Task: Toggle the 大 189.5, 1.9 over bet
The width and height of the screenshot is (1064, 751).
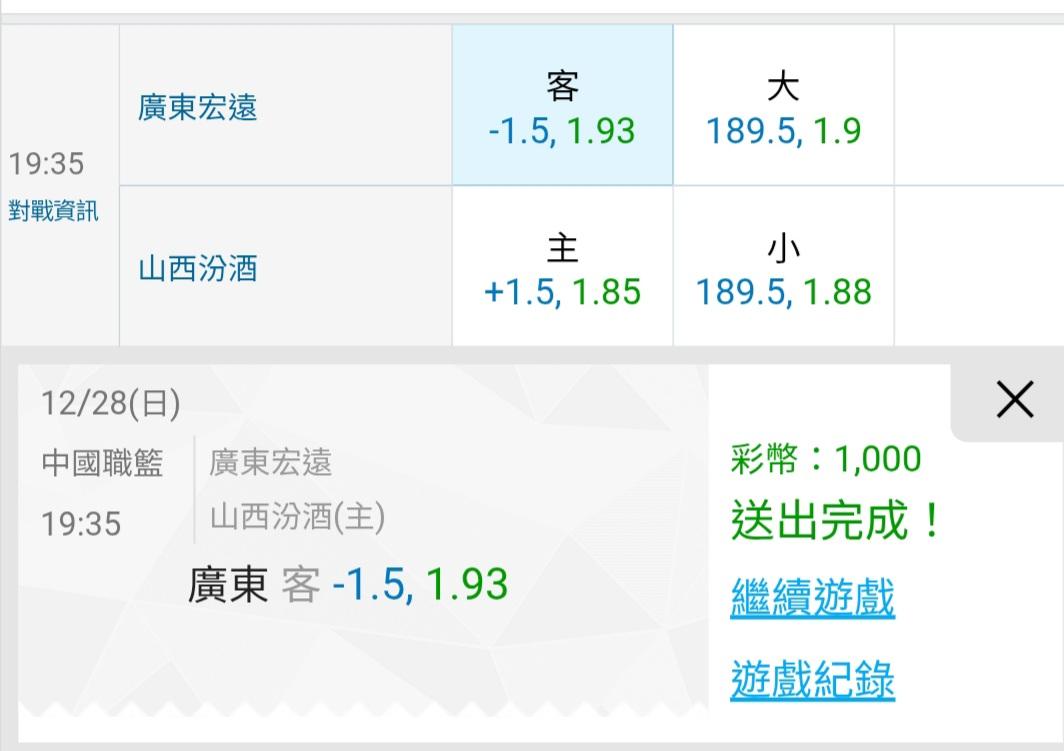Action: pos(783,106)
